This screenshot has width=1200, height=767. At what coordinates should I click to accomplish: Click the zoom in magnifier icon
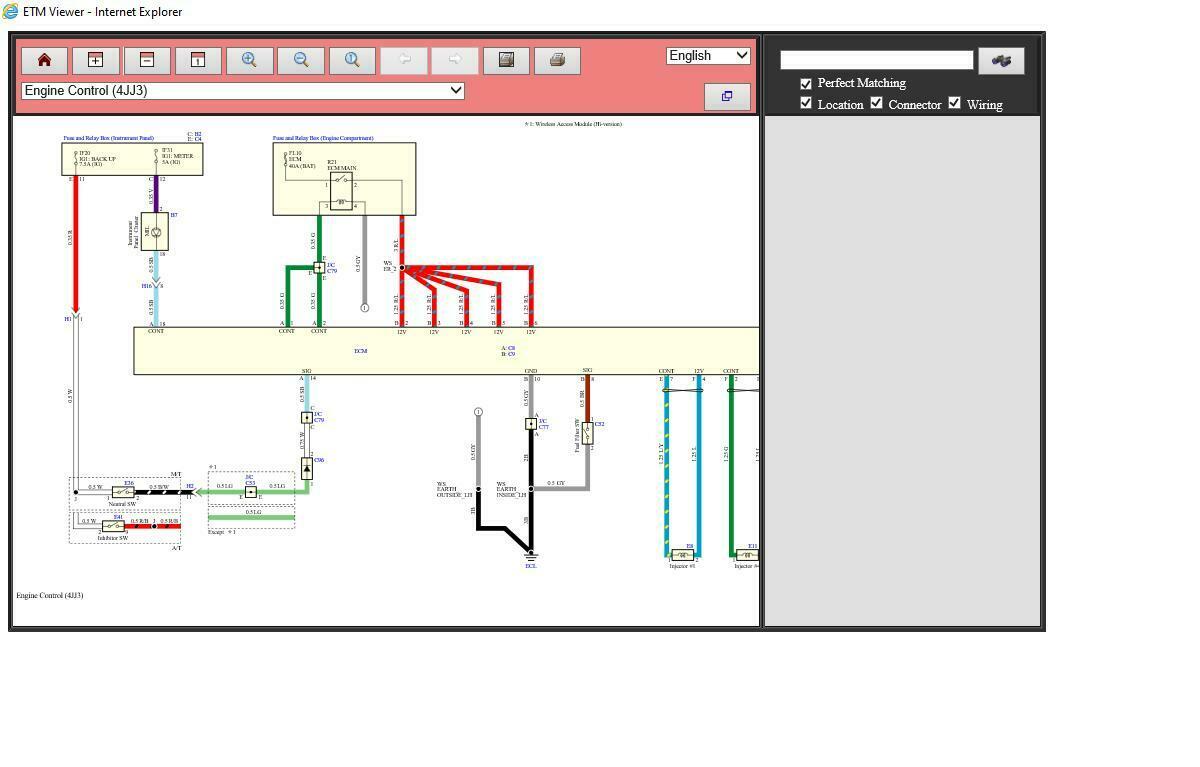coord(249,60)
